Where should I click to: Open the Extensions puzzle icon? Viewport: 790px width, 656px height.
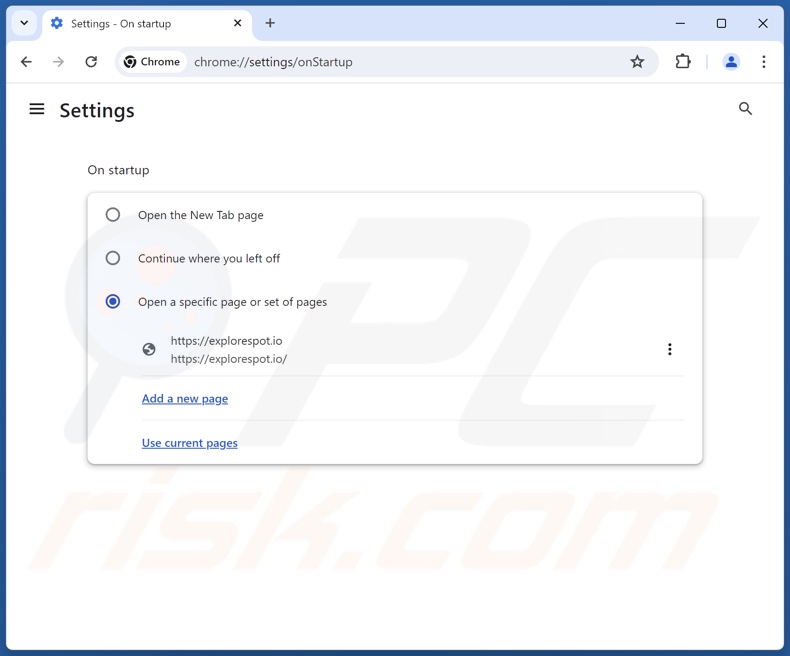click(x=683, y=61)
